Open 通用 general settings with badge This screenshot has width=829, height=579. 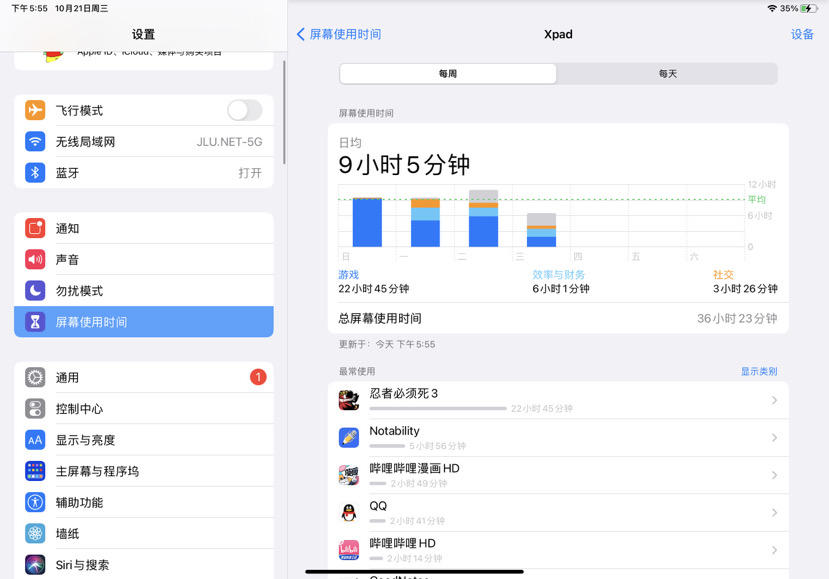[x=144, y=378]
